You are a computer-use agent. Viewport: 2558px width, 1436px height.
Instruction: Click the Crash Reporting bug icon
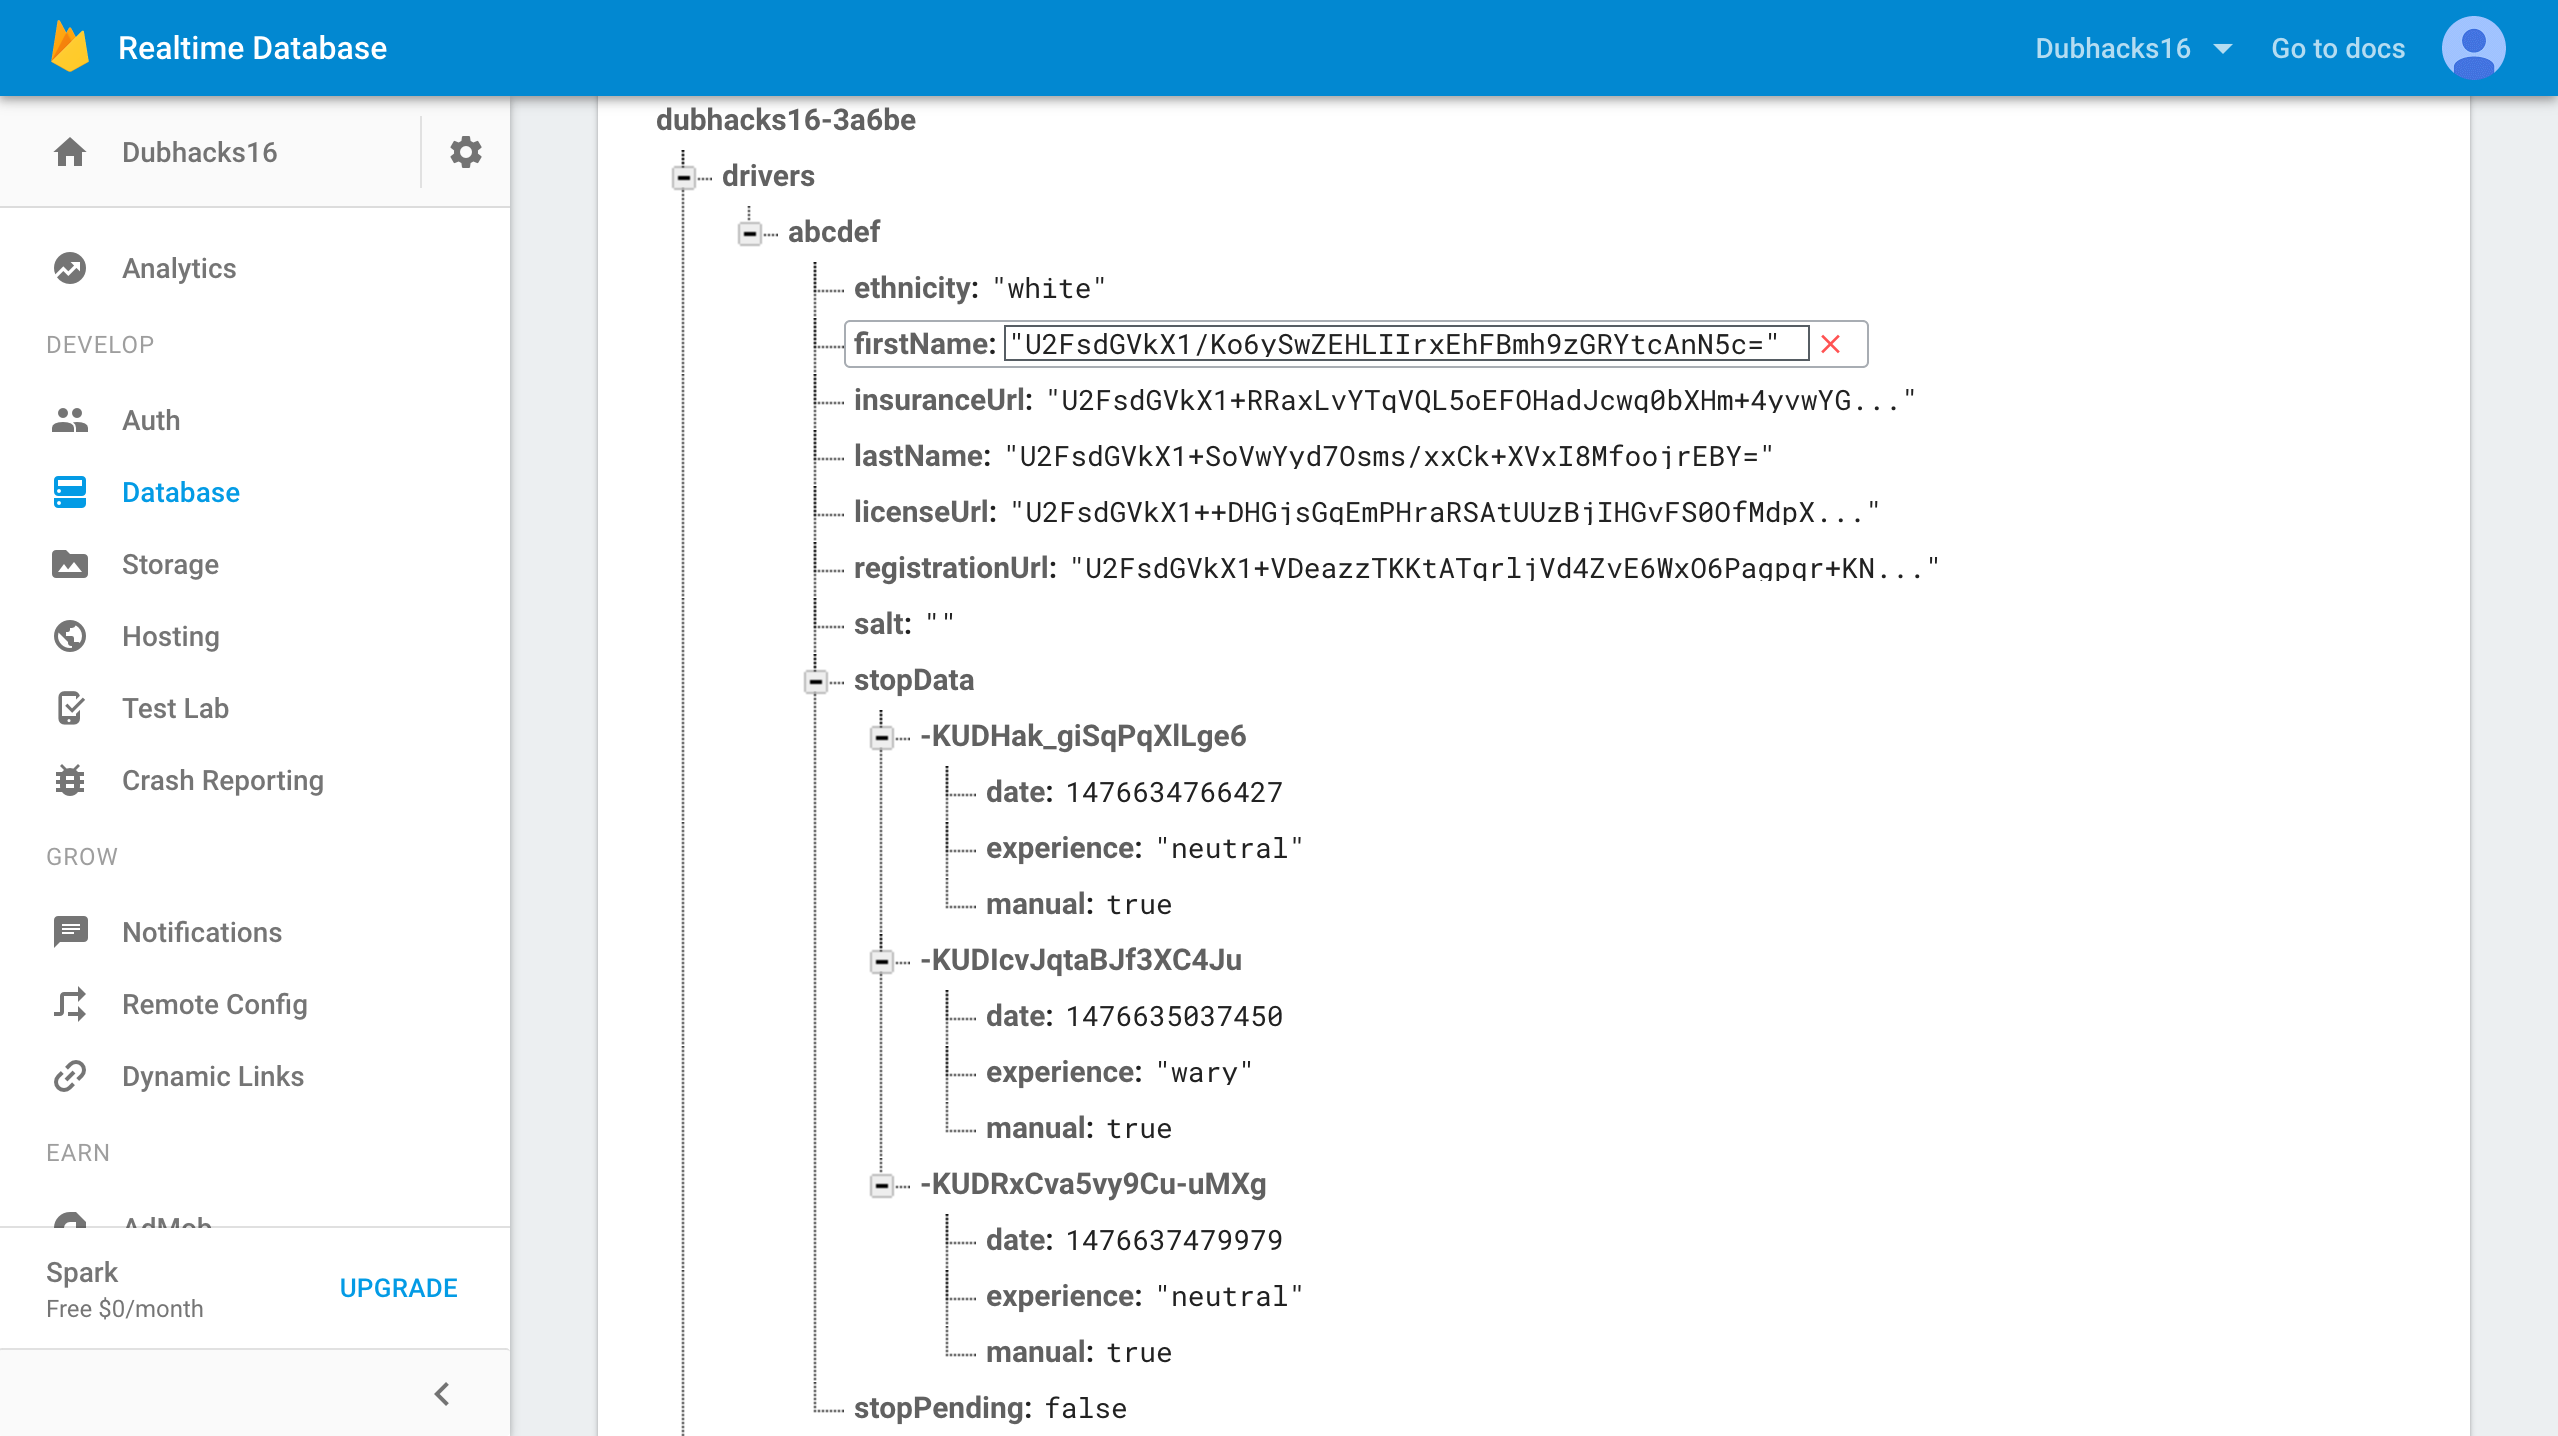pyautogui.click(x=70, y=780)
